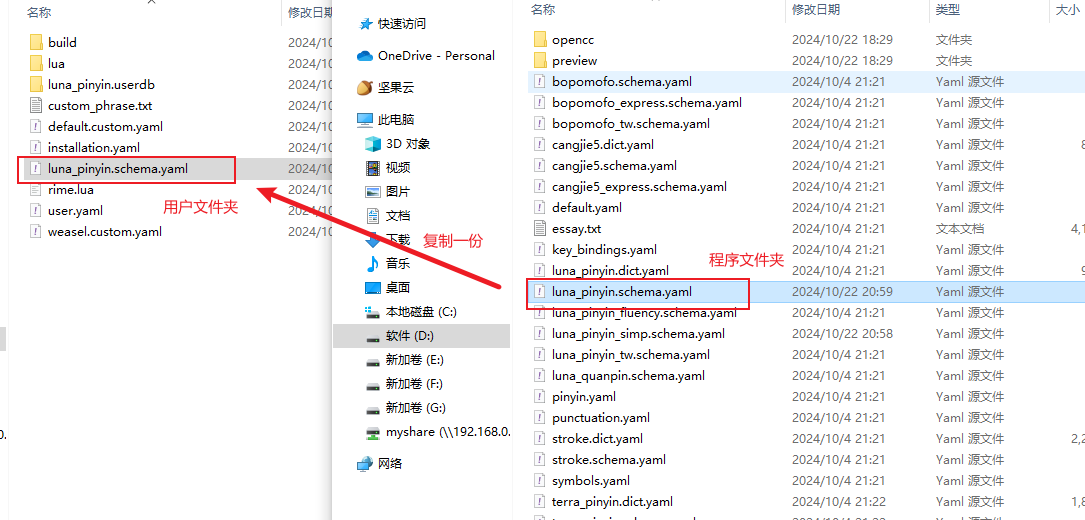Image resolution: width=1085 pixels, height=520 pixels.
Task: Click the 名称 column header in left window
Action: 39,12
